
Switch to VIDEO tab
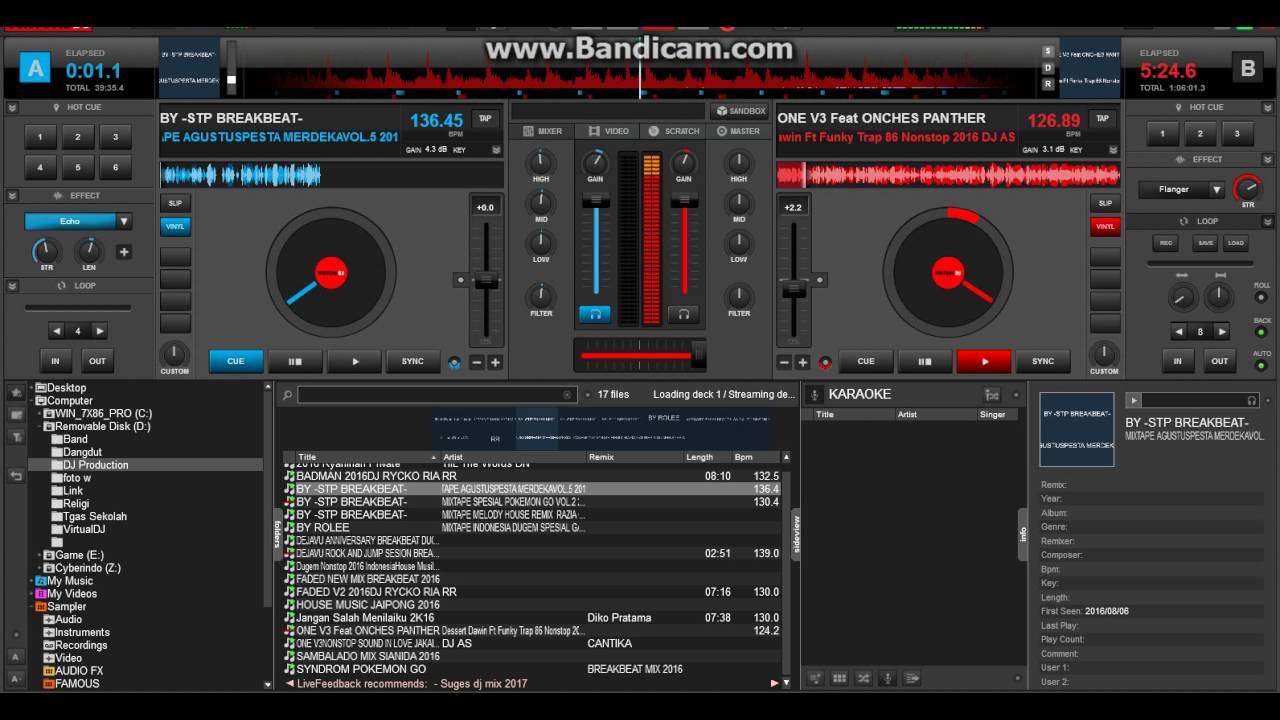click(x=609, y=131)
